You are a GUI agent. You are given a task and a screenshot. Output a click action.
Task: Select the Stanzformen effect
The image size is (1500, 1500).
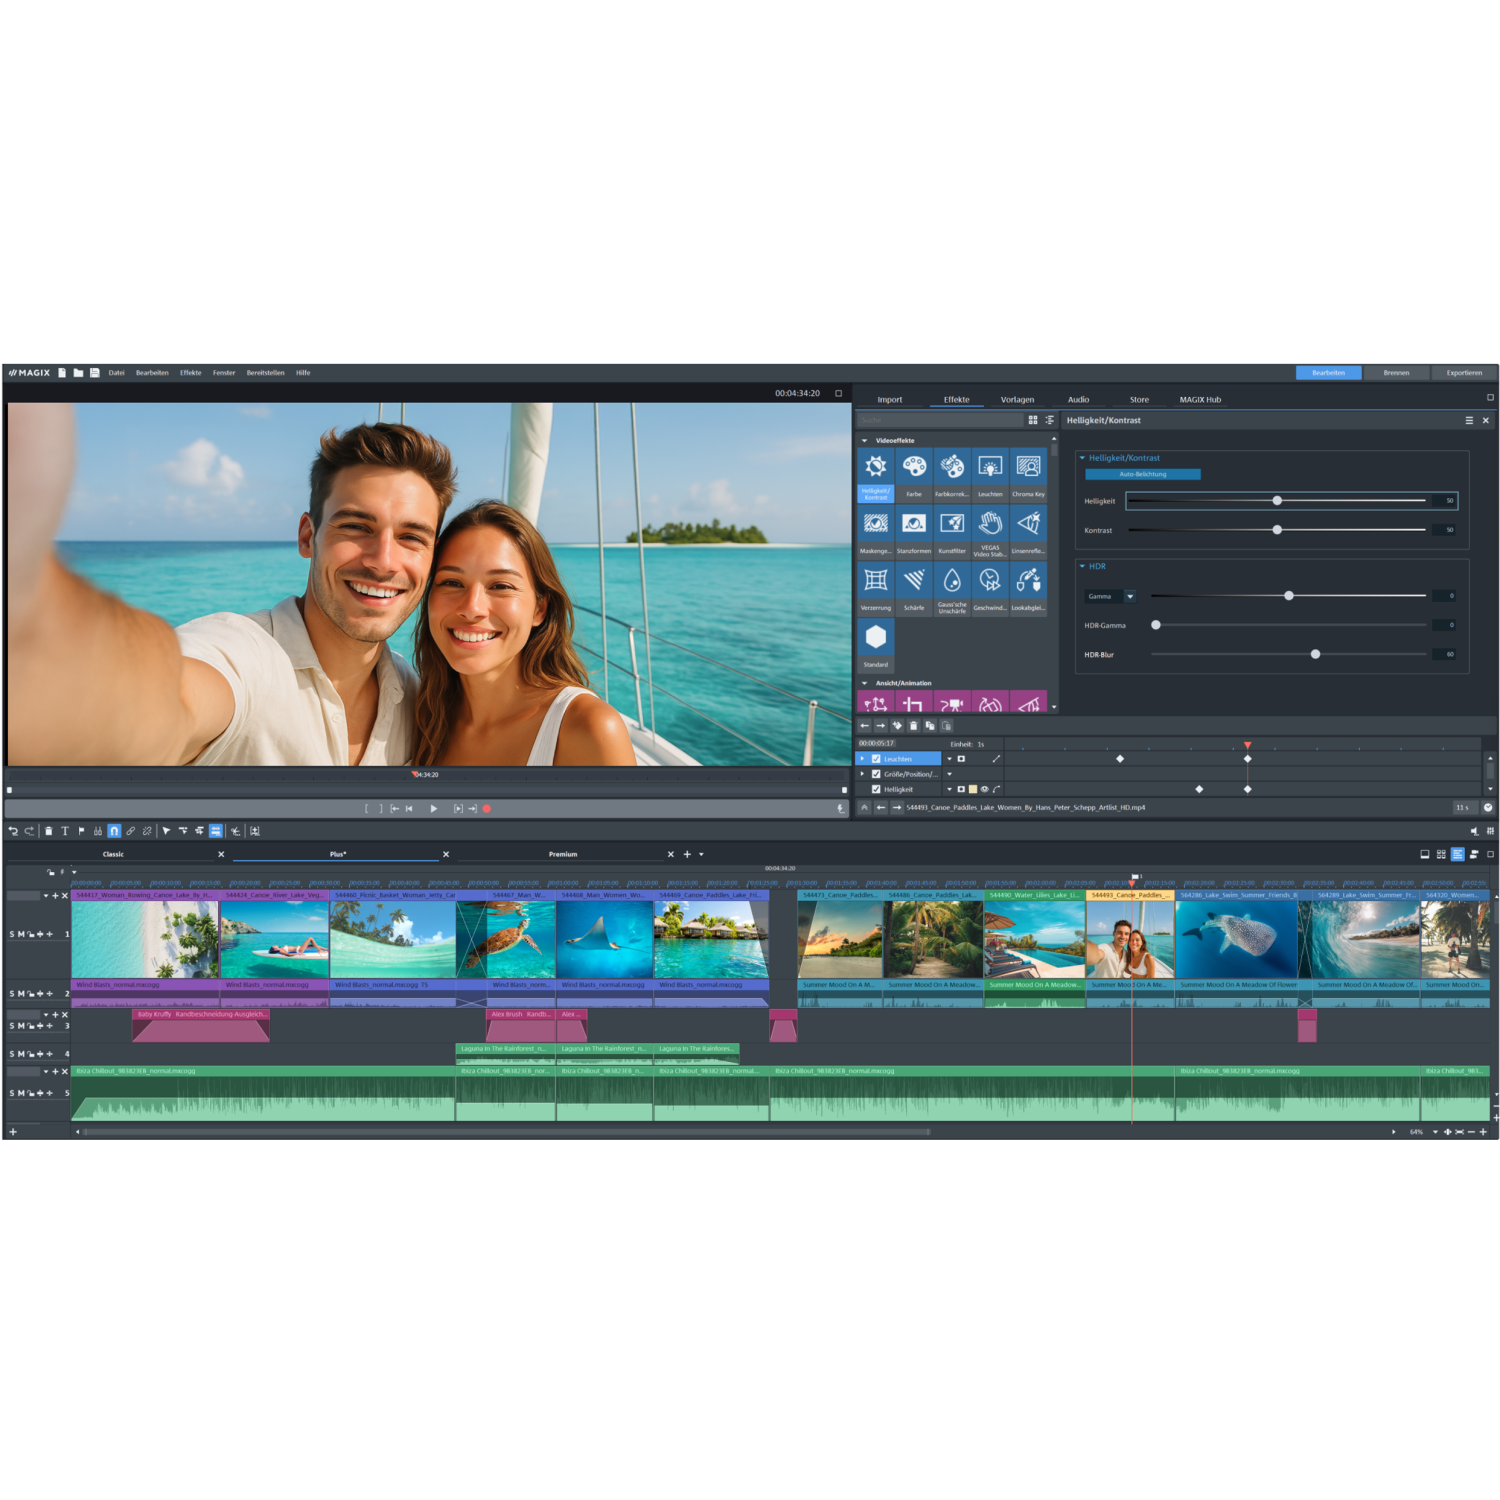coord(914,522)
